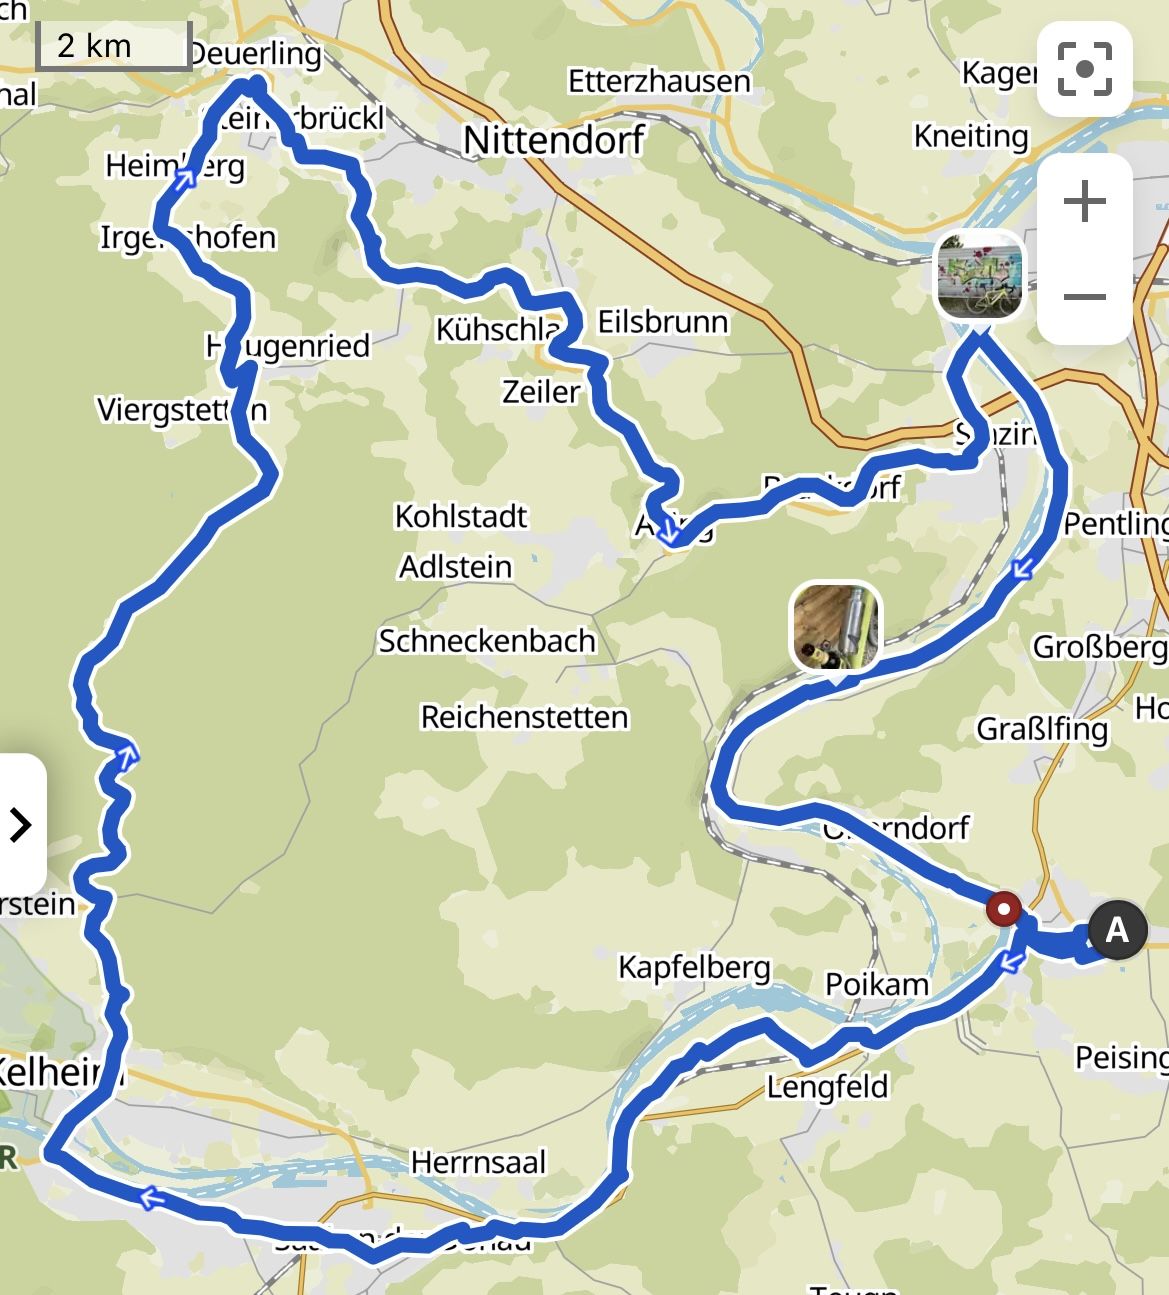
Task: Click the Herrnsaal place label
Action: coord(479,1162)
